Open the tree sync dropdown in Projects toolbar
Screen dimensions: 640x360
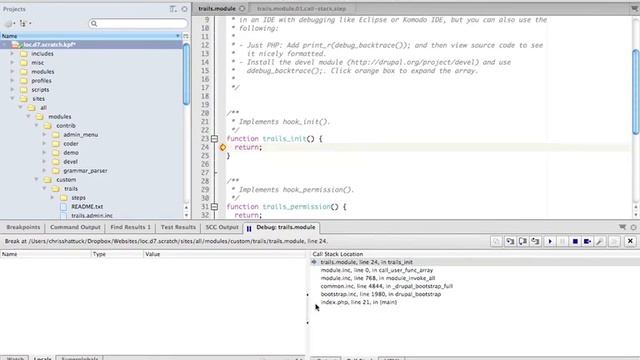[25, 23]
